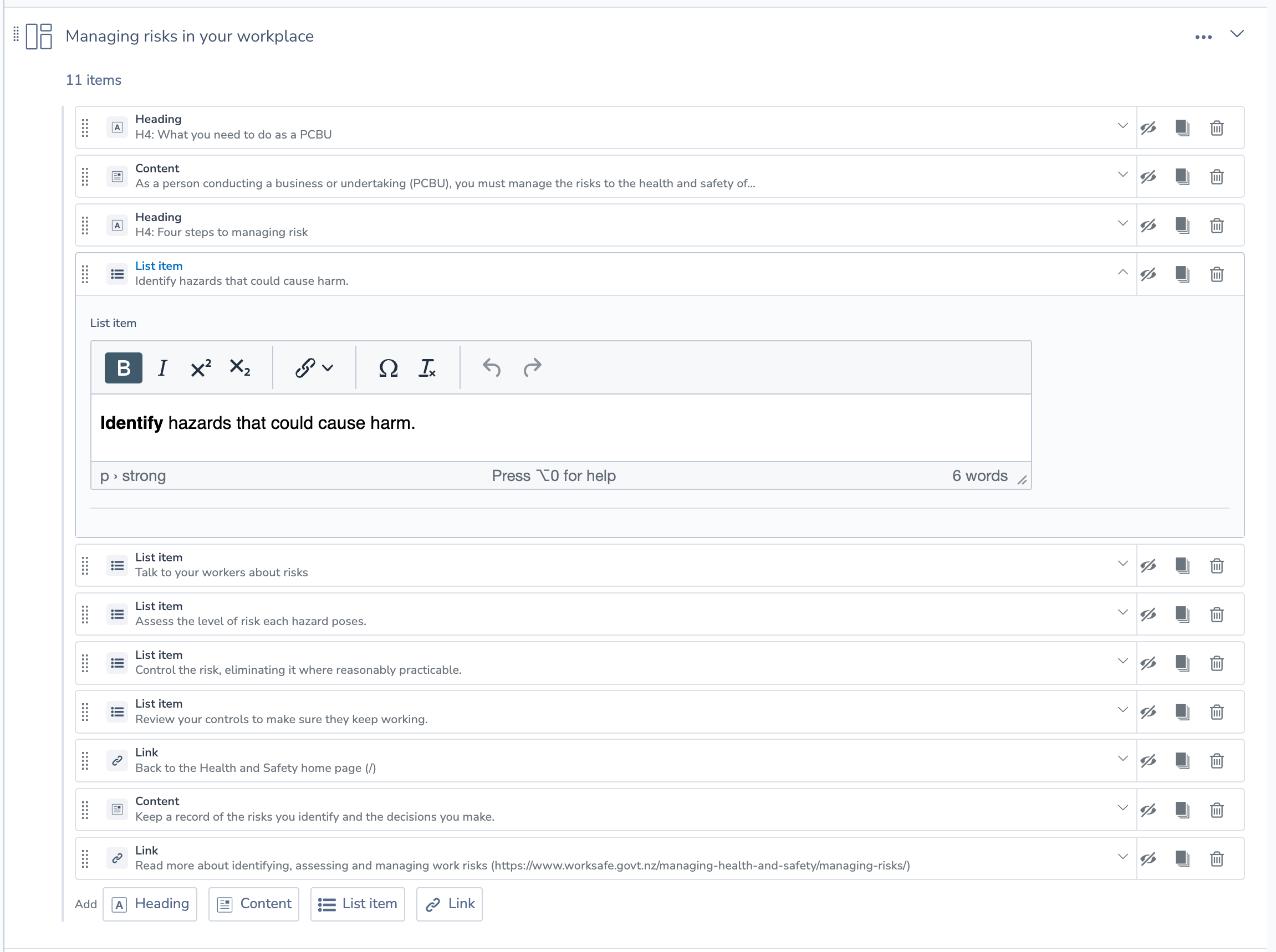Screen dimensions: 1276x952
Task: Duplicate the 'As a person conducting a business' content item
Action: point(1182,177)
